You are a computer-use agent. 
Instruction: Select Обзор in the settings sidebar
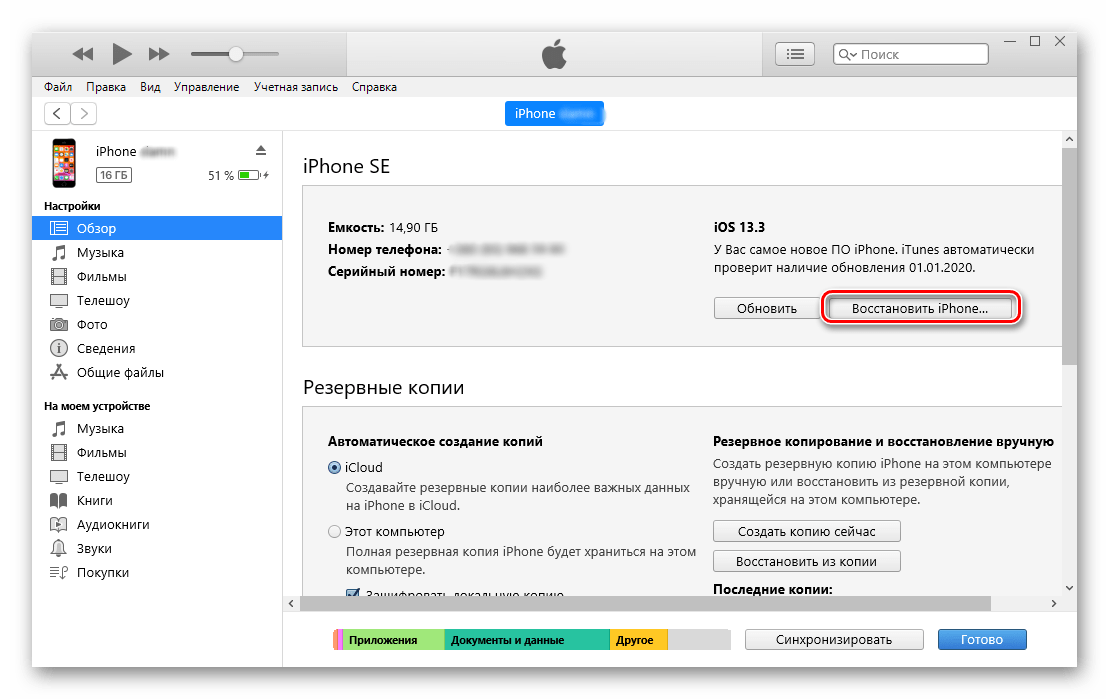pos(96,229)
